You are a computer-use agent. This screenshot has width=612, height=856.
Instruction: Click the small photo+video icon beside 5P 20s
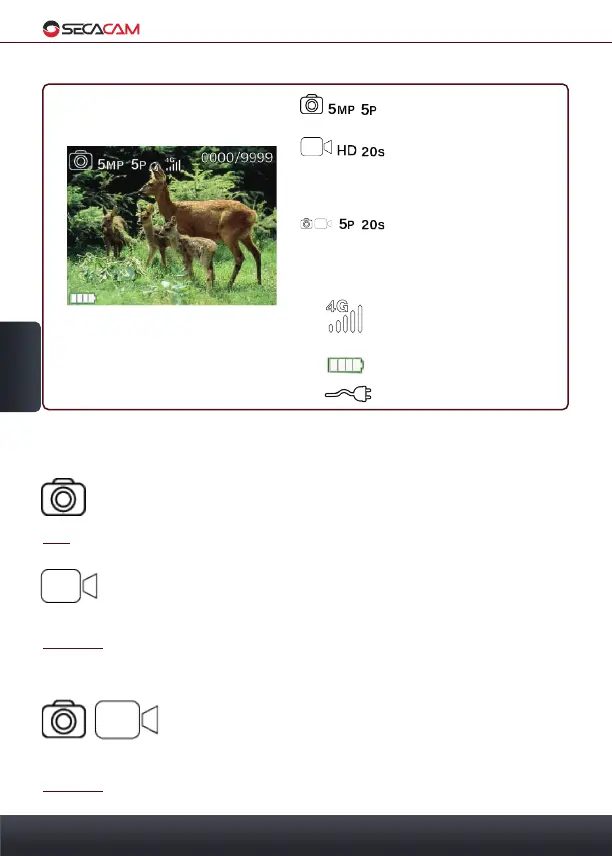tap(316, 223)
